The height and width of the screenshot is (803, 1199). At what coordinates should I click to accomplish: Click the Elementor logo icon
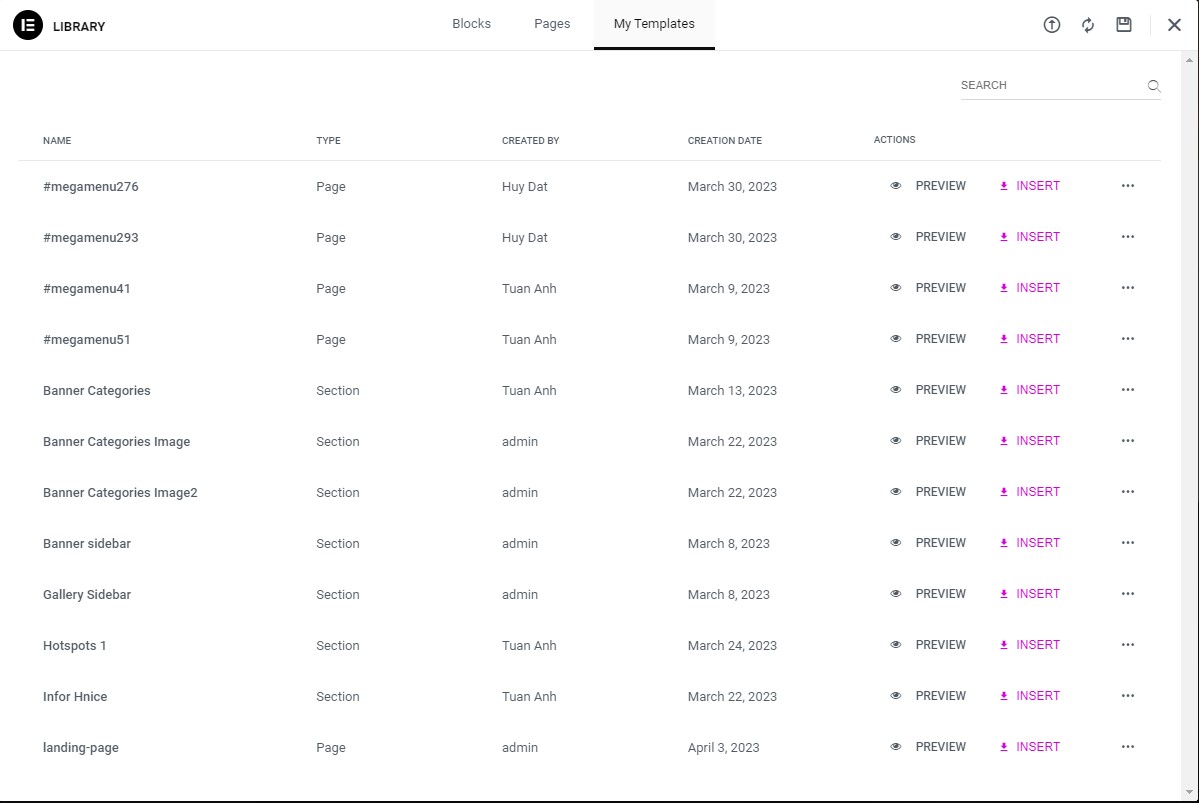coord(28,25)
